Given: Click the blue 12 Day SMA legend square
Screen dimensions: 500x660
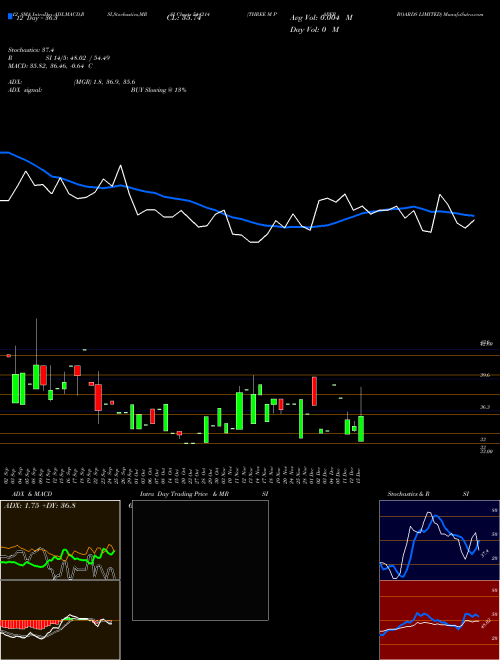Looking at the screenshot, I should (10, 17).
